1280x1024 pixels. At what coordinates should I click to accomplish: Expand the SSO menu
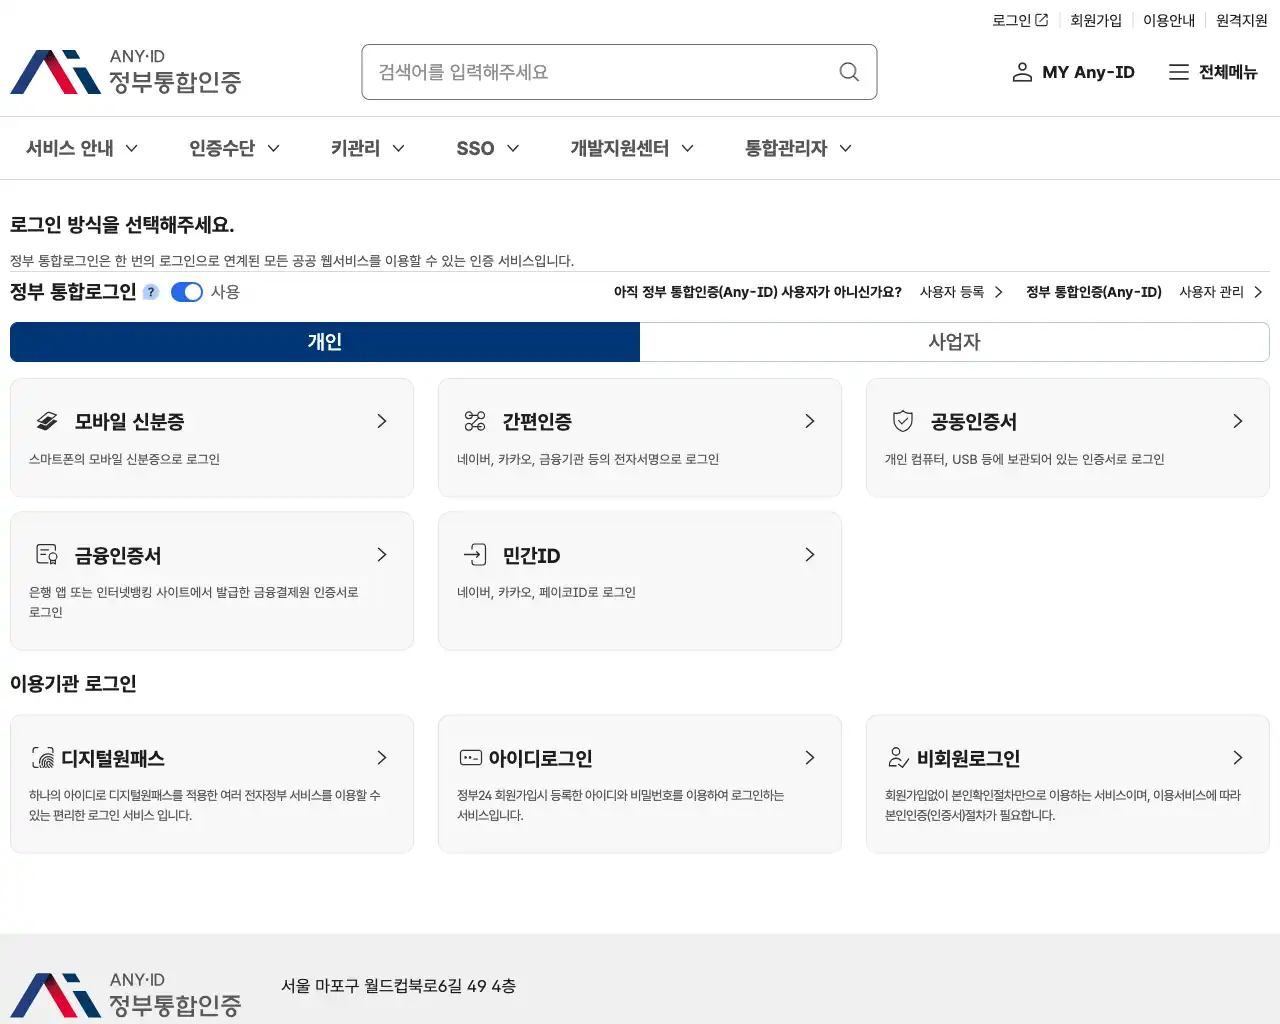click(x=488, y=148)
